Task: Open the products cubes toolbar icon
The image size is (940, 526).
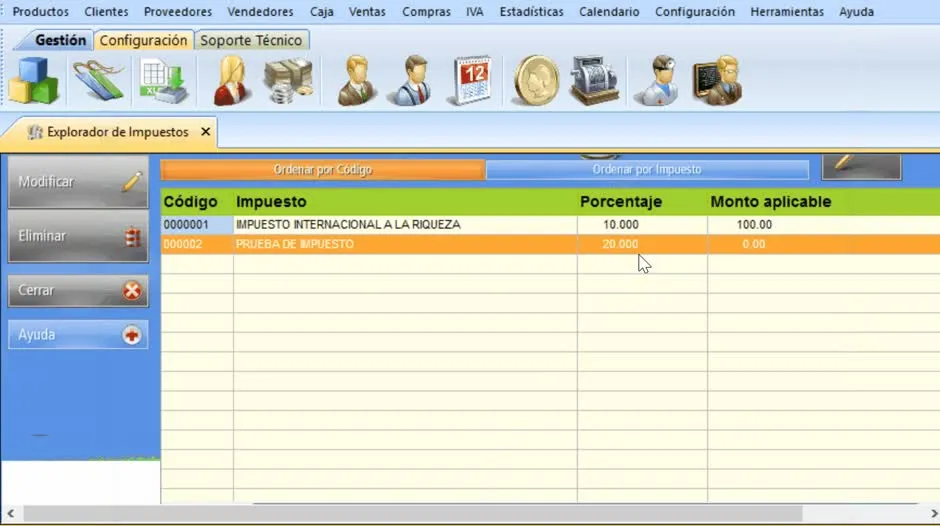Action: coord(34,80)
